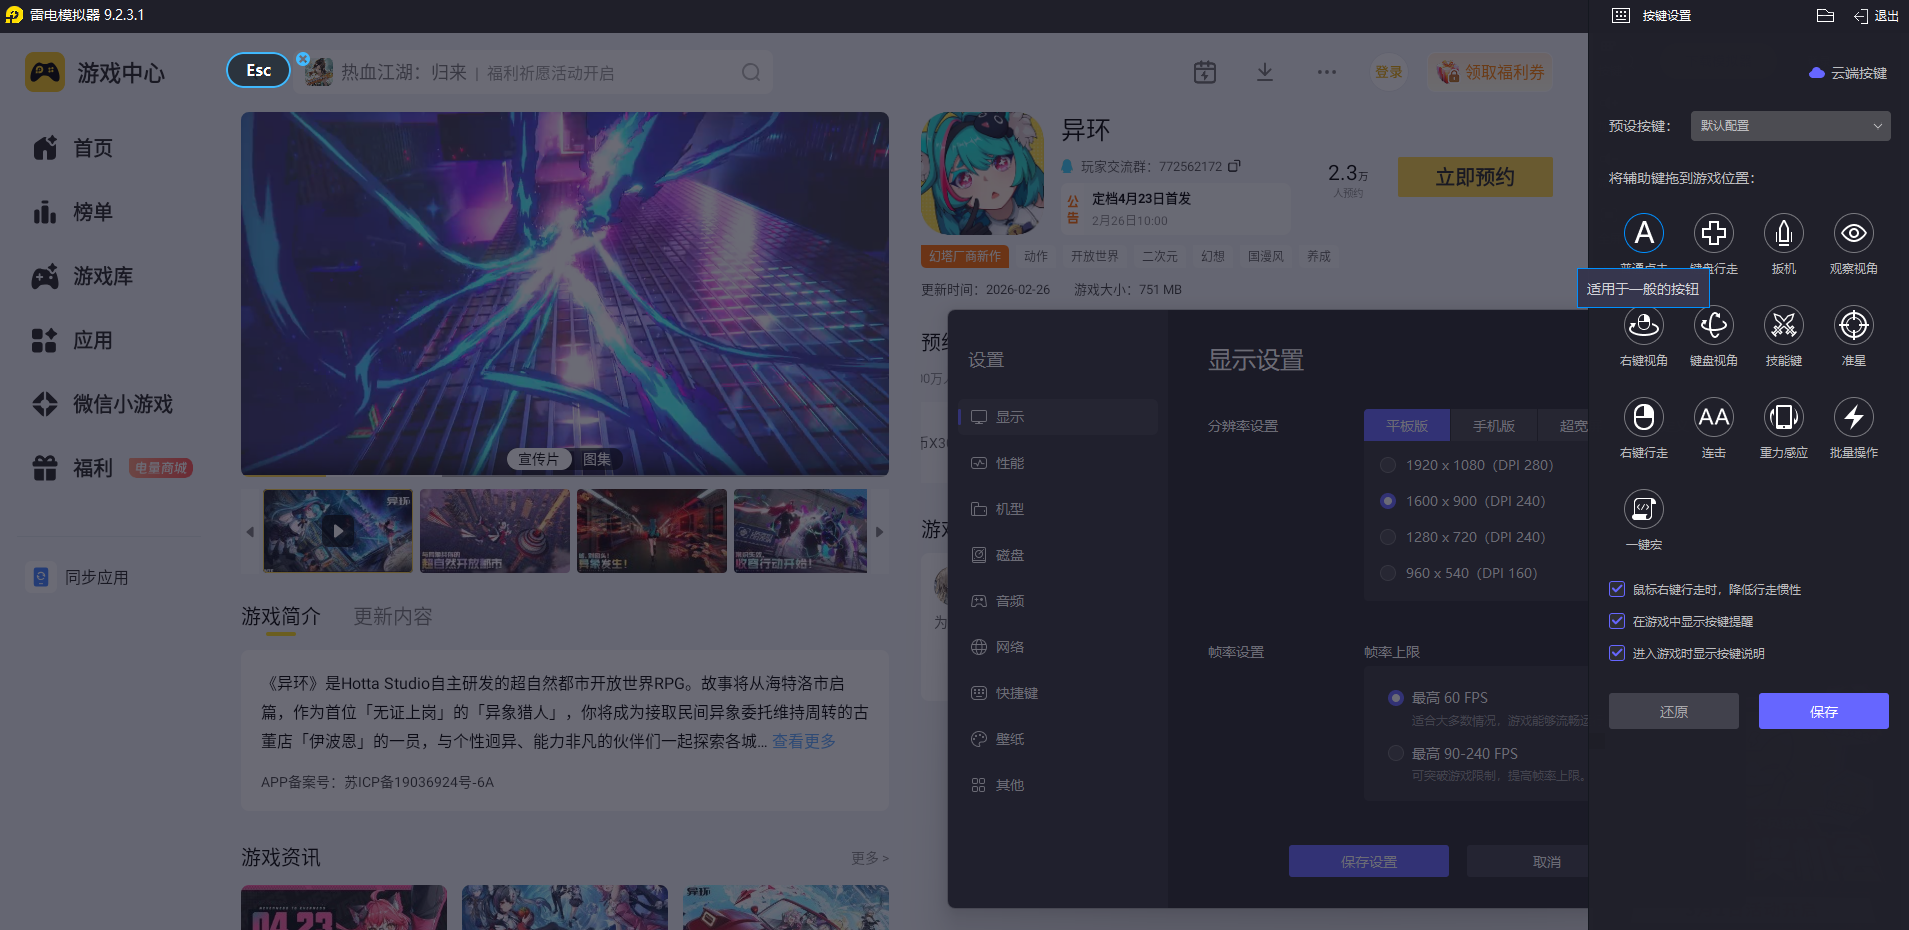Open the 预设按键 默认配置 dropdown
This screenshot has width=1909, height=930.
(1790, 126)
